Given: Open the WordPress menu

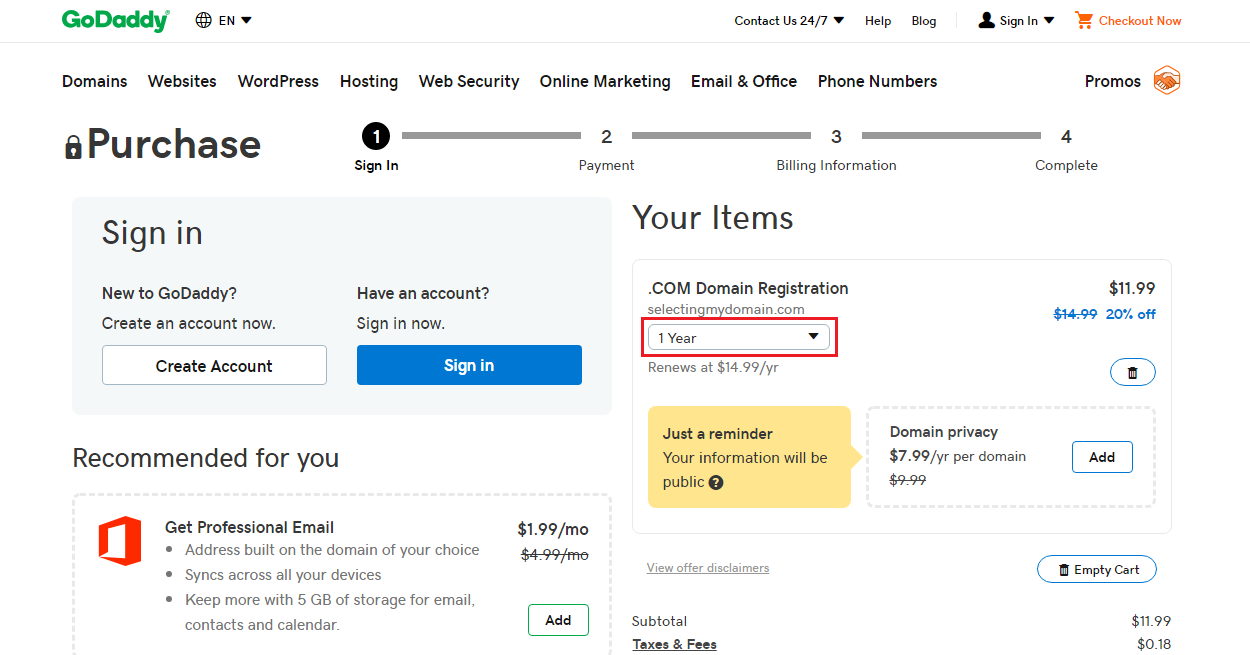Looking at the screenshot, I should tap(278, 81).
